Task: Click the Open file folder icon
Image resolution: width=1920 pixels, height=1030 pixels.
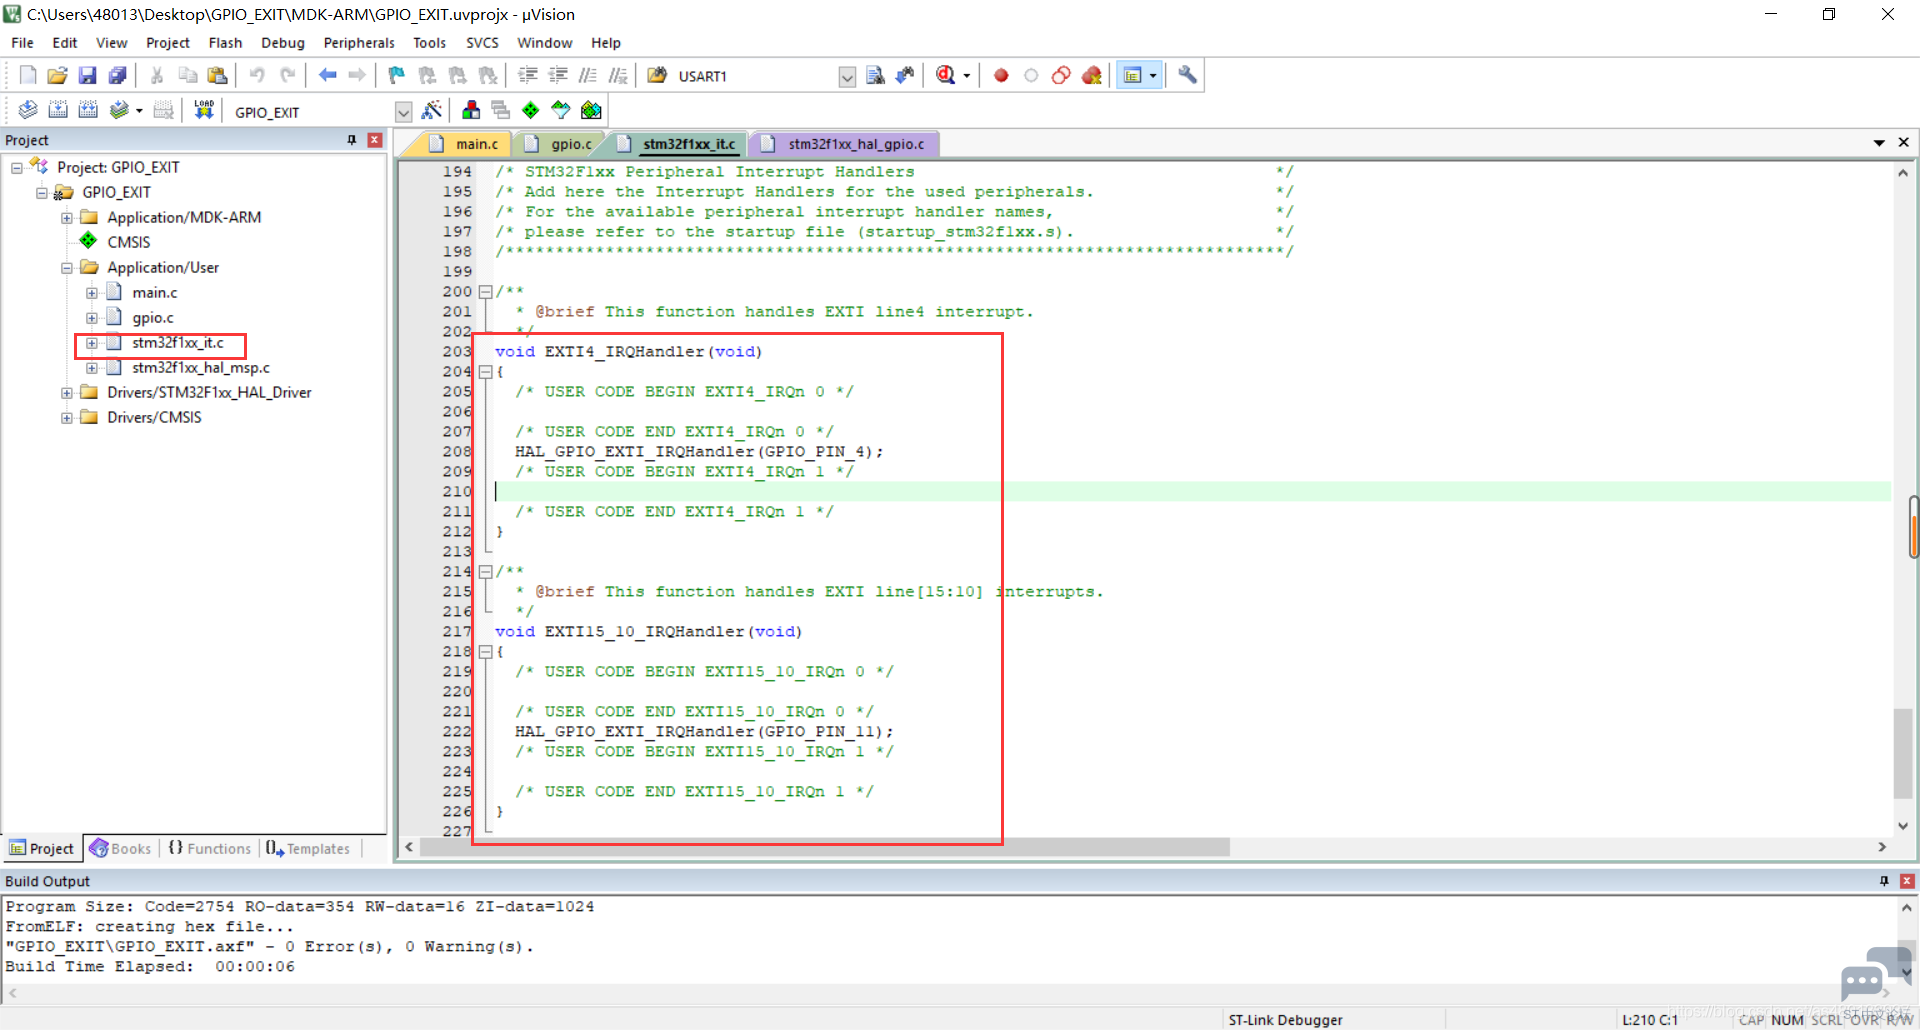Action: (x=57, y=75)
